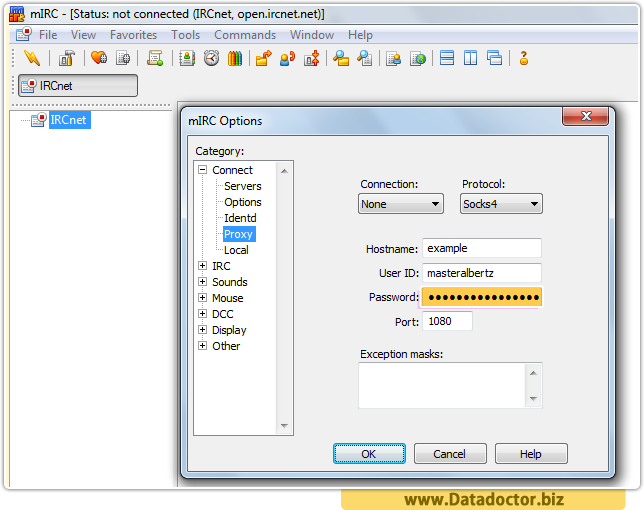Image resolution: width=644 pixels, height=510 pixels.
Task: Click Cascade windows toolbar icon
Action: tap(494, 58)
